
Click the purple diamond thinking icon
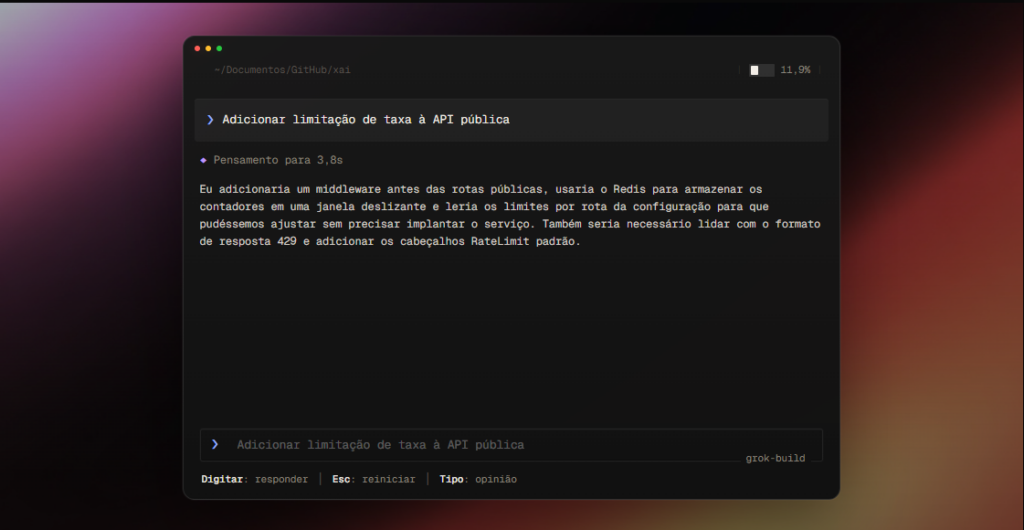pos(203,160)
